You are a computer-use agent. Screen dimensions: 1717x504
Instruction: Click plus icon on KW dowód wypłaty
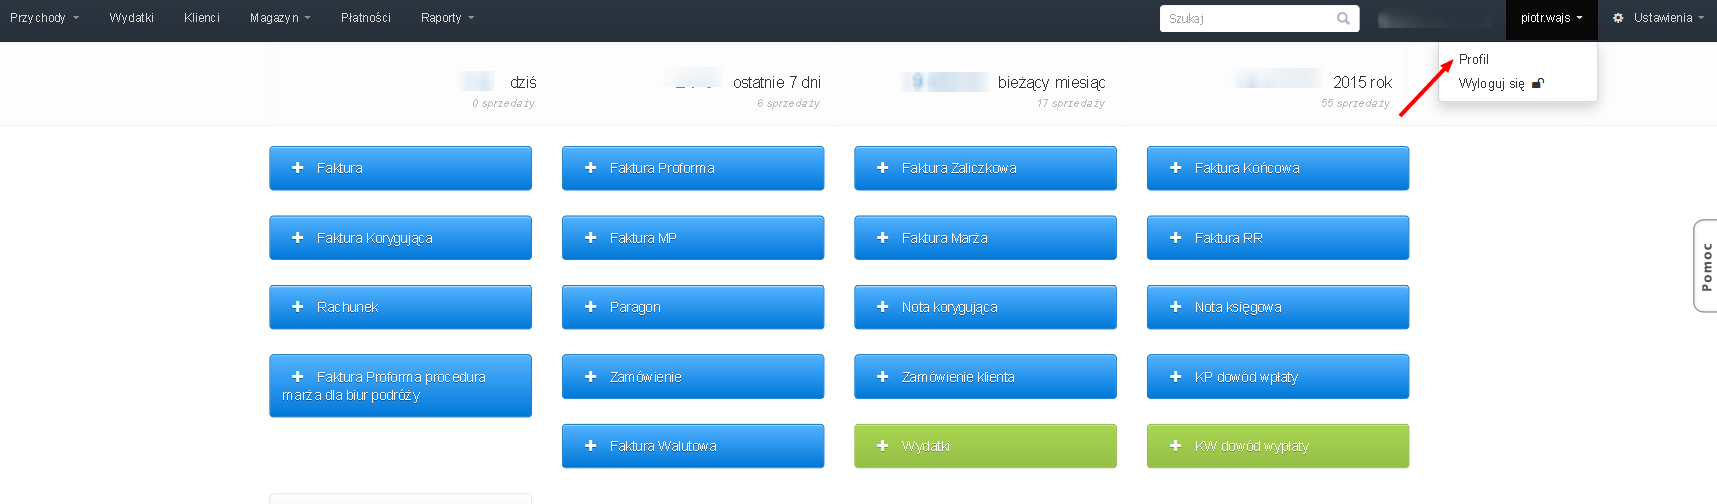[1175, 446]
